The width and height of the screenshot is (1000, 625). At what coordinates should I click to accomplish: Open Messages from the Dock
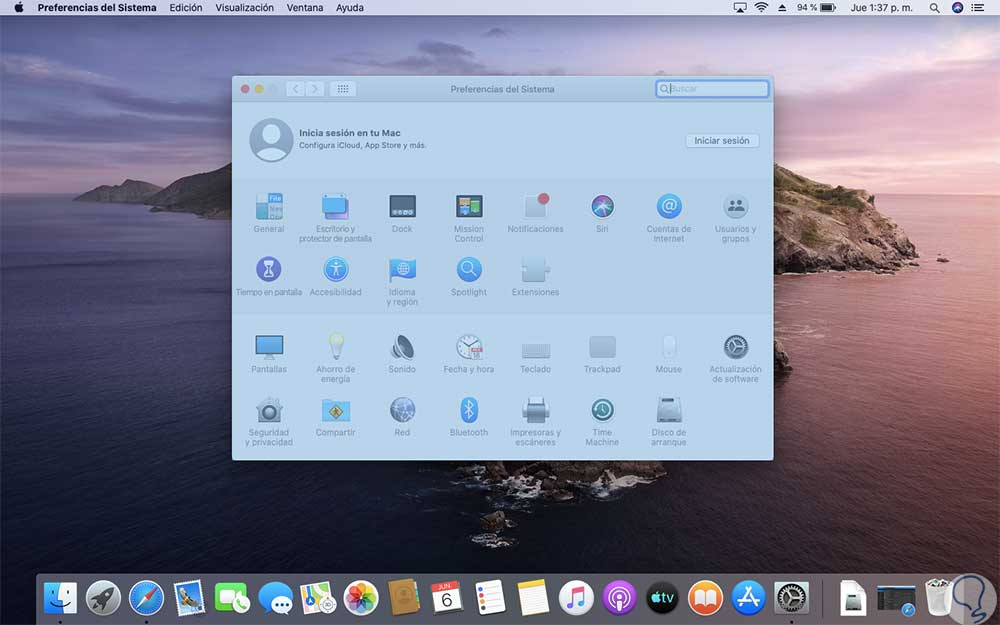[x=276, y=598]
